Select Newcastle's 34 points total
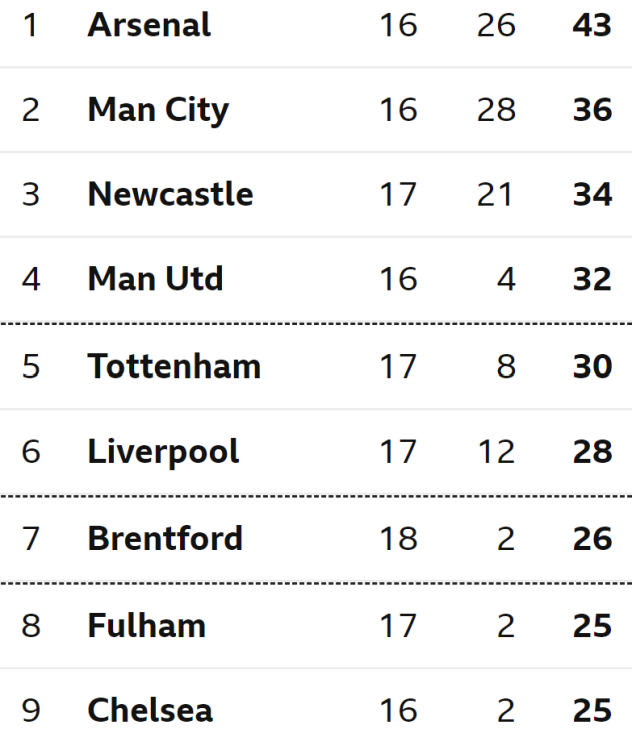Image resolution: width=632 pixels, height=750 pixels. tap(592, 194)
